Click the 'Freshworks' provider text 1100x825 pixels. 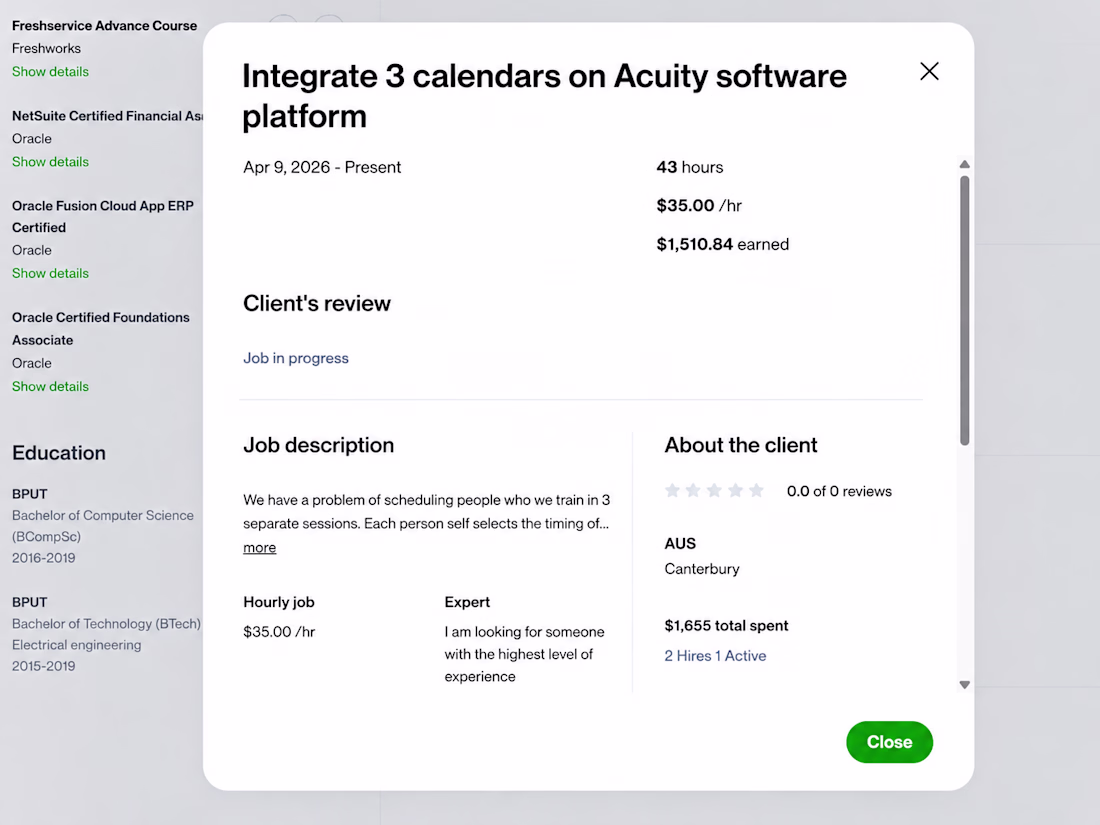point(46,48)
